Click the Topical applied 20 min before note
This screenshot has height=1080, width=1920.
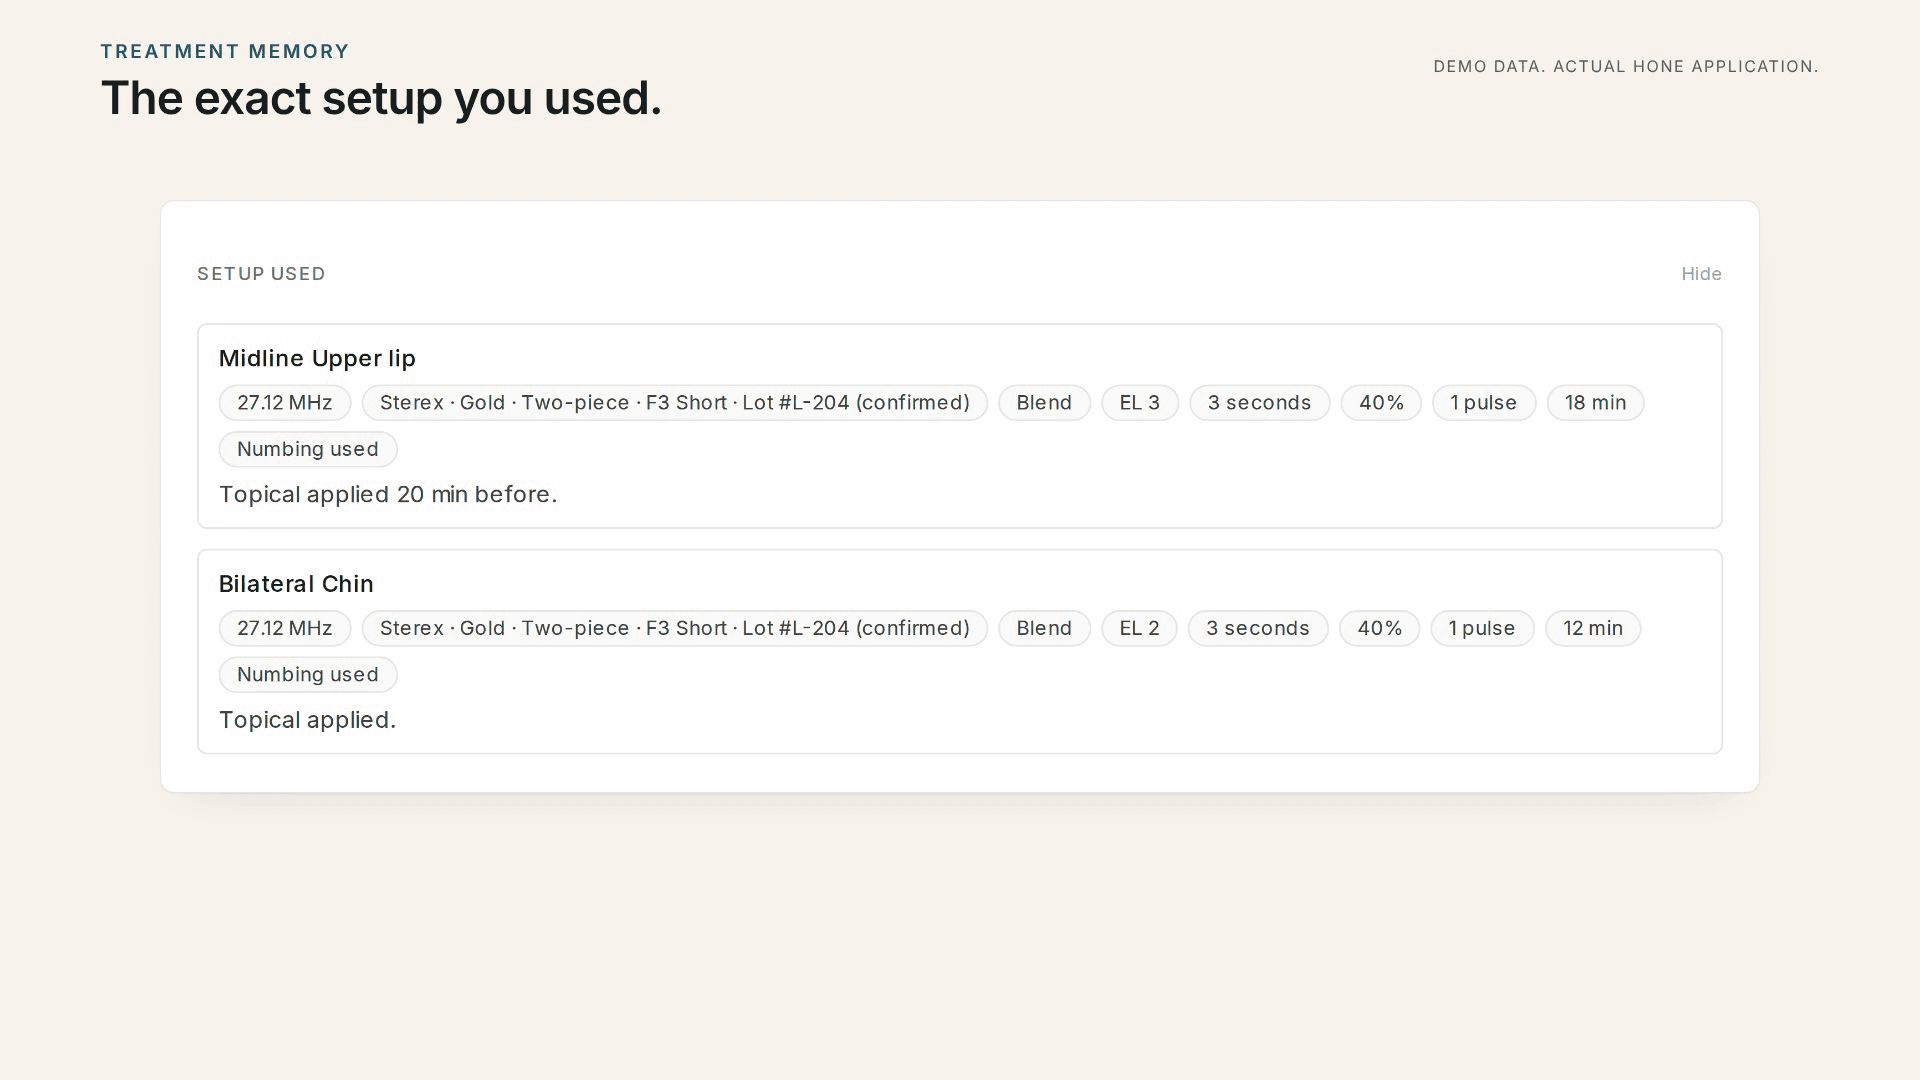coord(388,495)
